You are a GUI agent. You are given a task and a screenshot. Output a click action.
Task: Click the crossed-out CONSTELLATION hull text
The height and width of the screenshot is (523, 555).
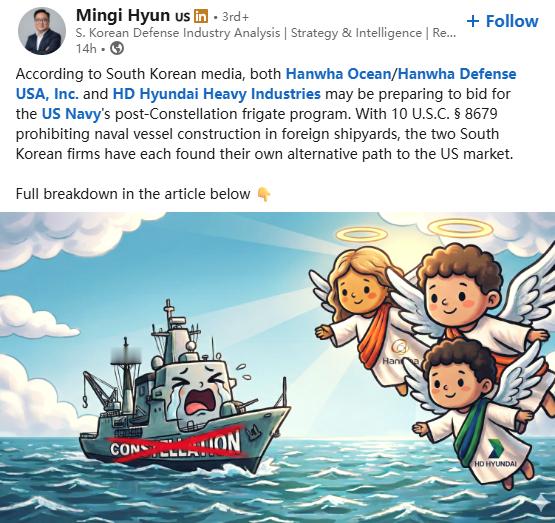175,445
